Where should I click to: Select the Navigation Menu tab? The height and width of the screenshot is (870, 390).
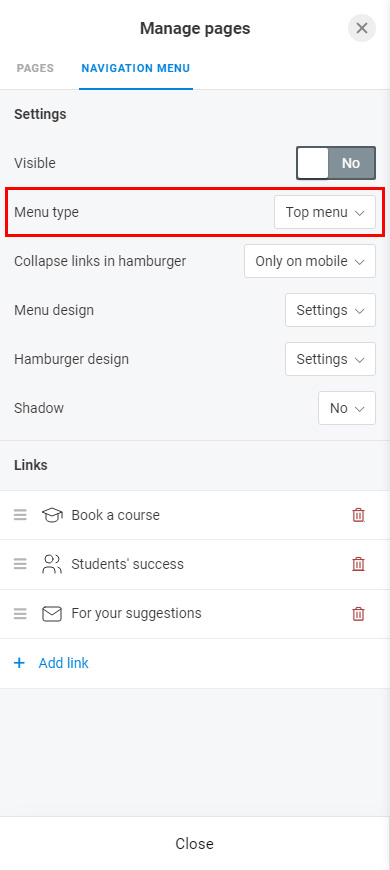[x=136, y=68]
